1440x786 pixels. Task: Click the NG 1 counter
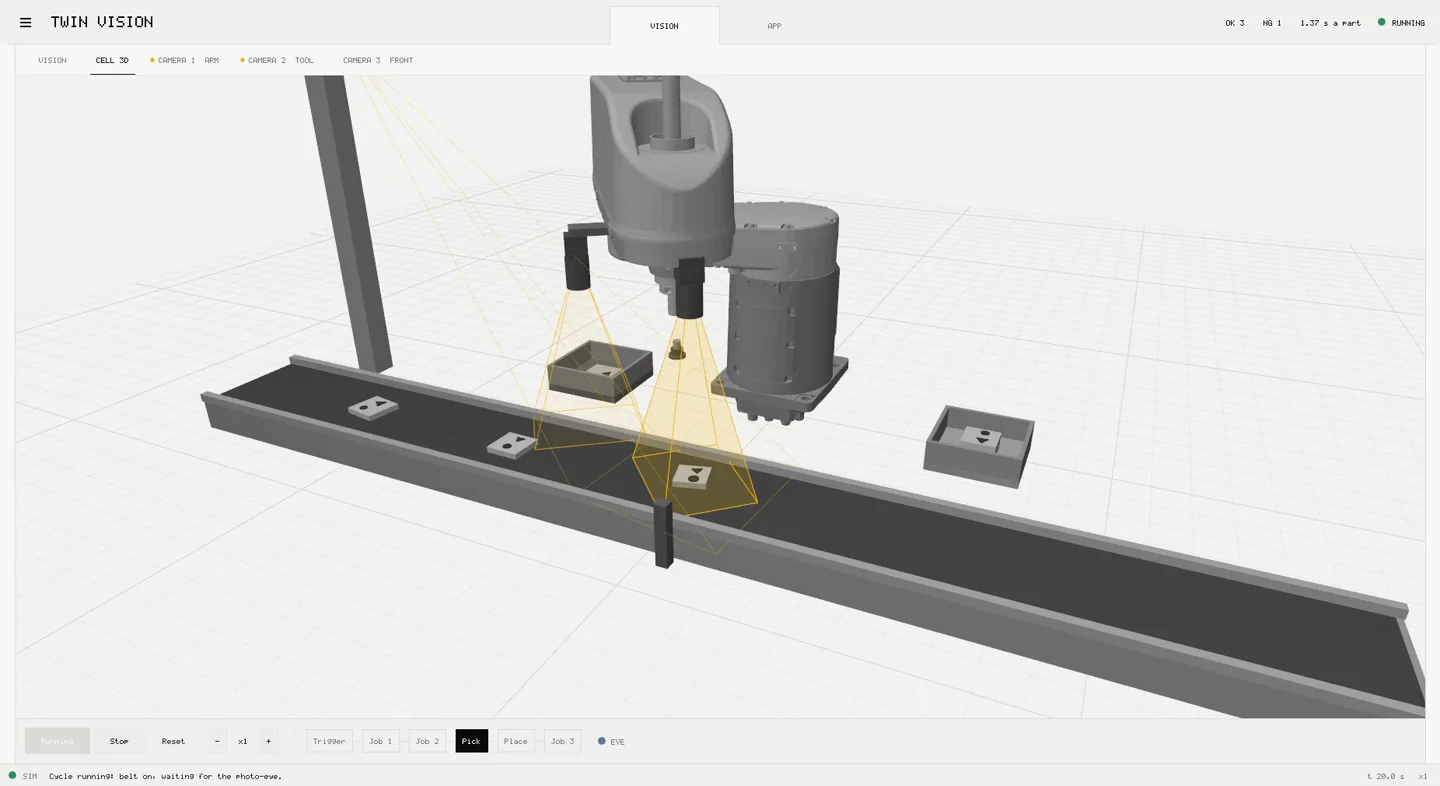click(x=1272, y=23)
